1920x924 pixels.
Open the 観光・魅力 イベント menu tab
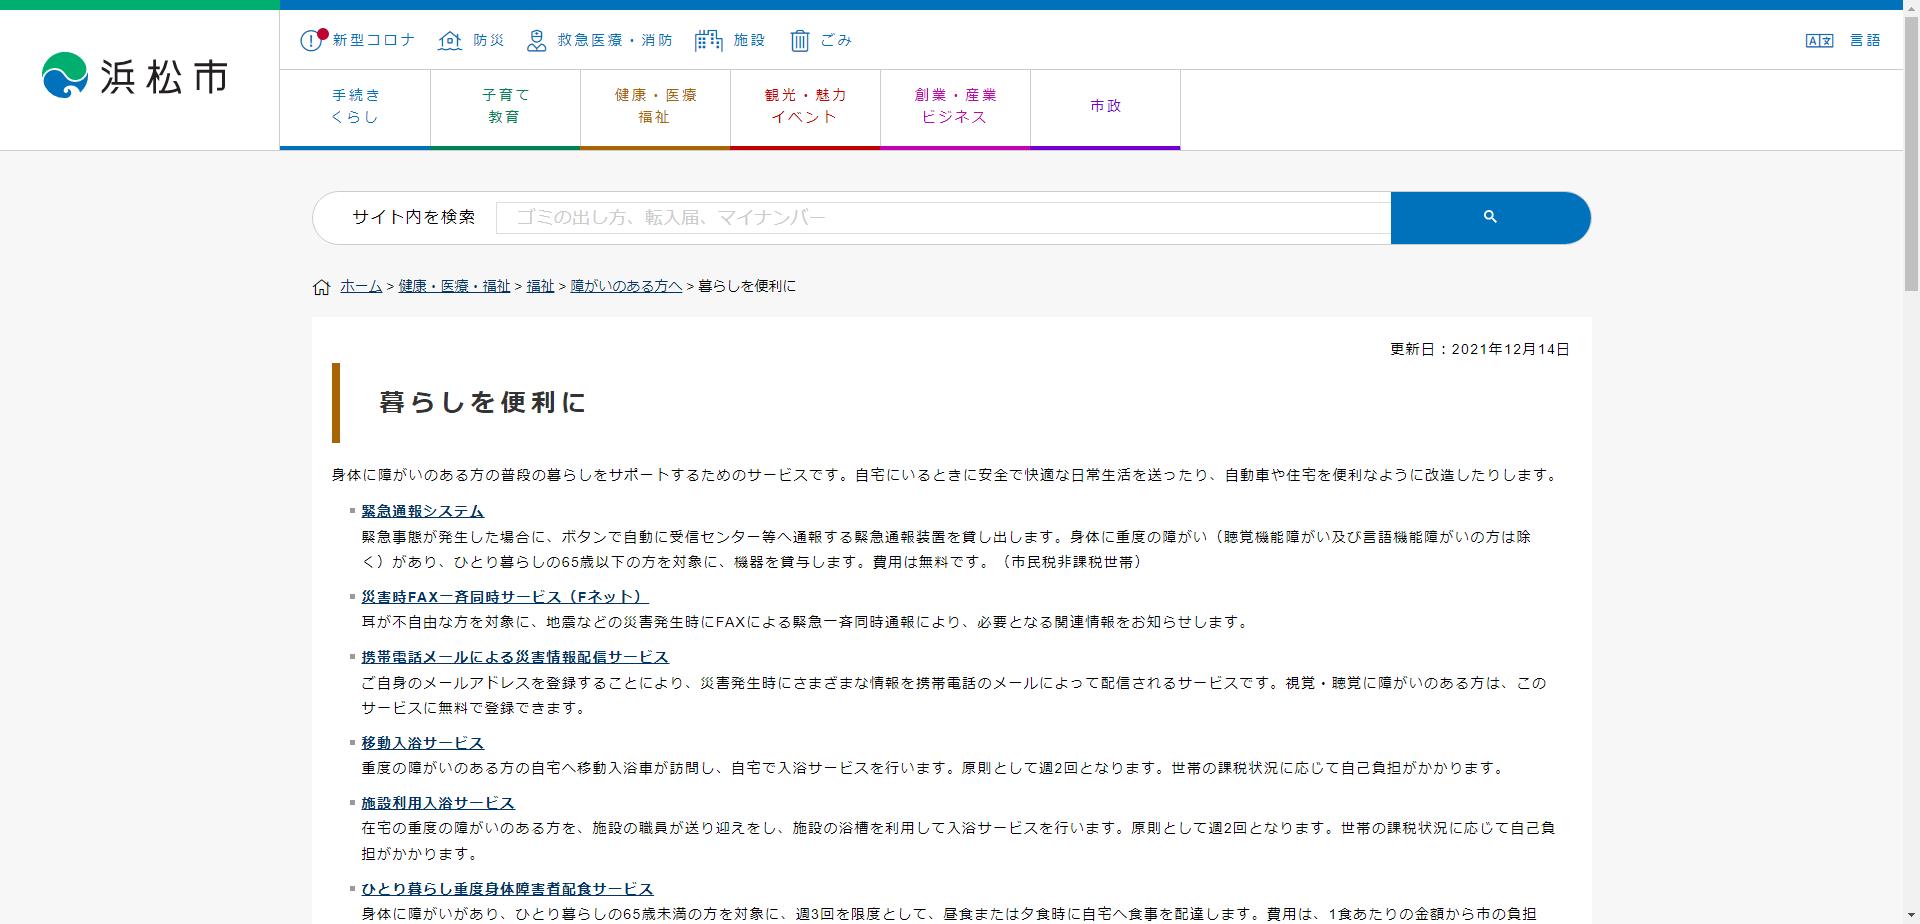[805, 108]
